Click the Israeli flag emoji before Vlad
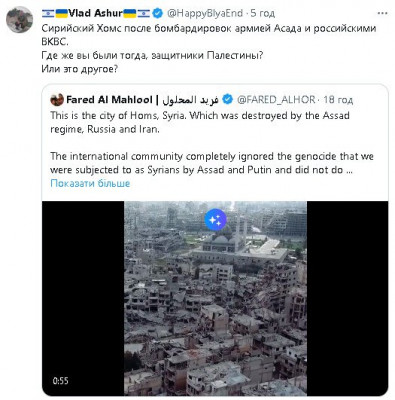This screenshot has width=395, height=400. click(x=48, y=13)
